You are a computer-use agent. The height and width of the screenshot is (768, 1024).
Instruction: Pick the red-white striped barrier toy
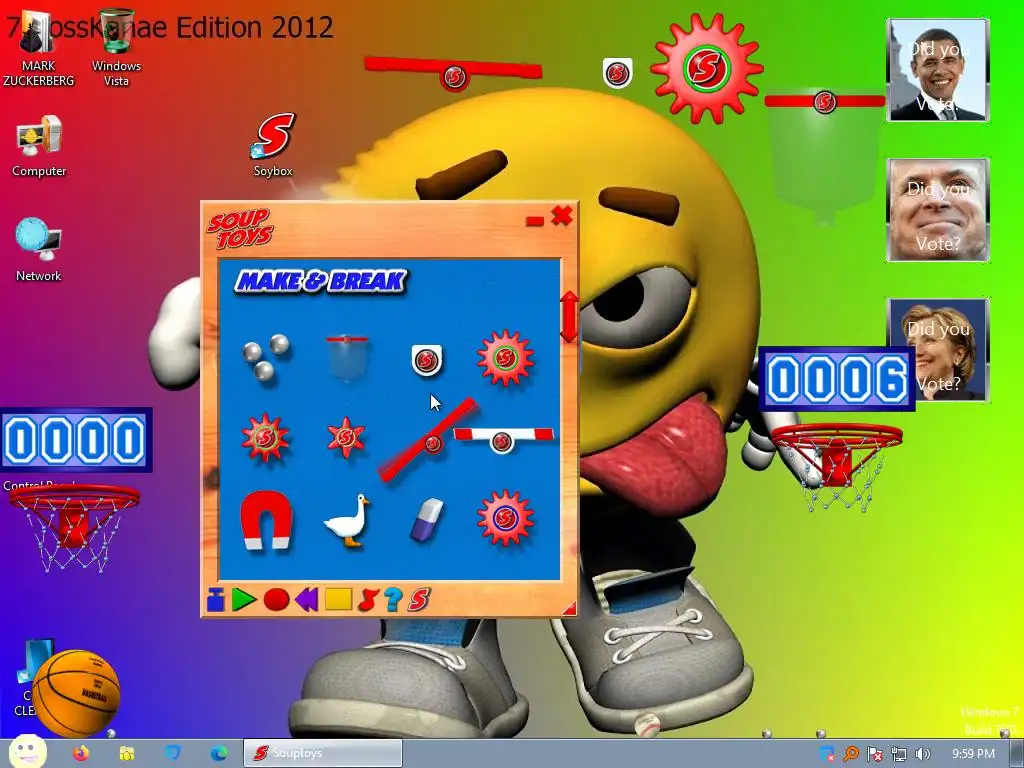[503, 438]
